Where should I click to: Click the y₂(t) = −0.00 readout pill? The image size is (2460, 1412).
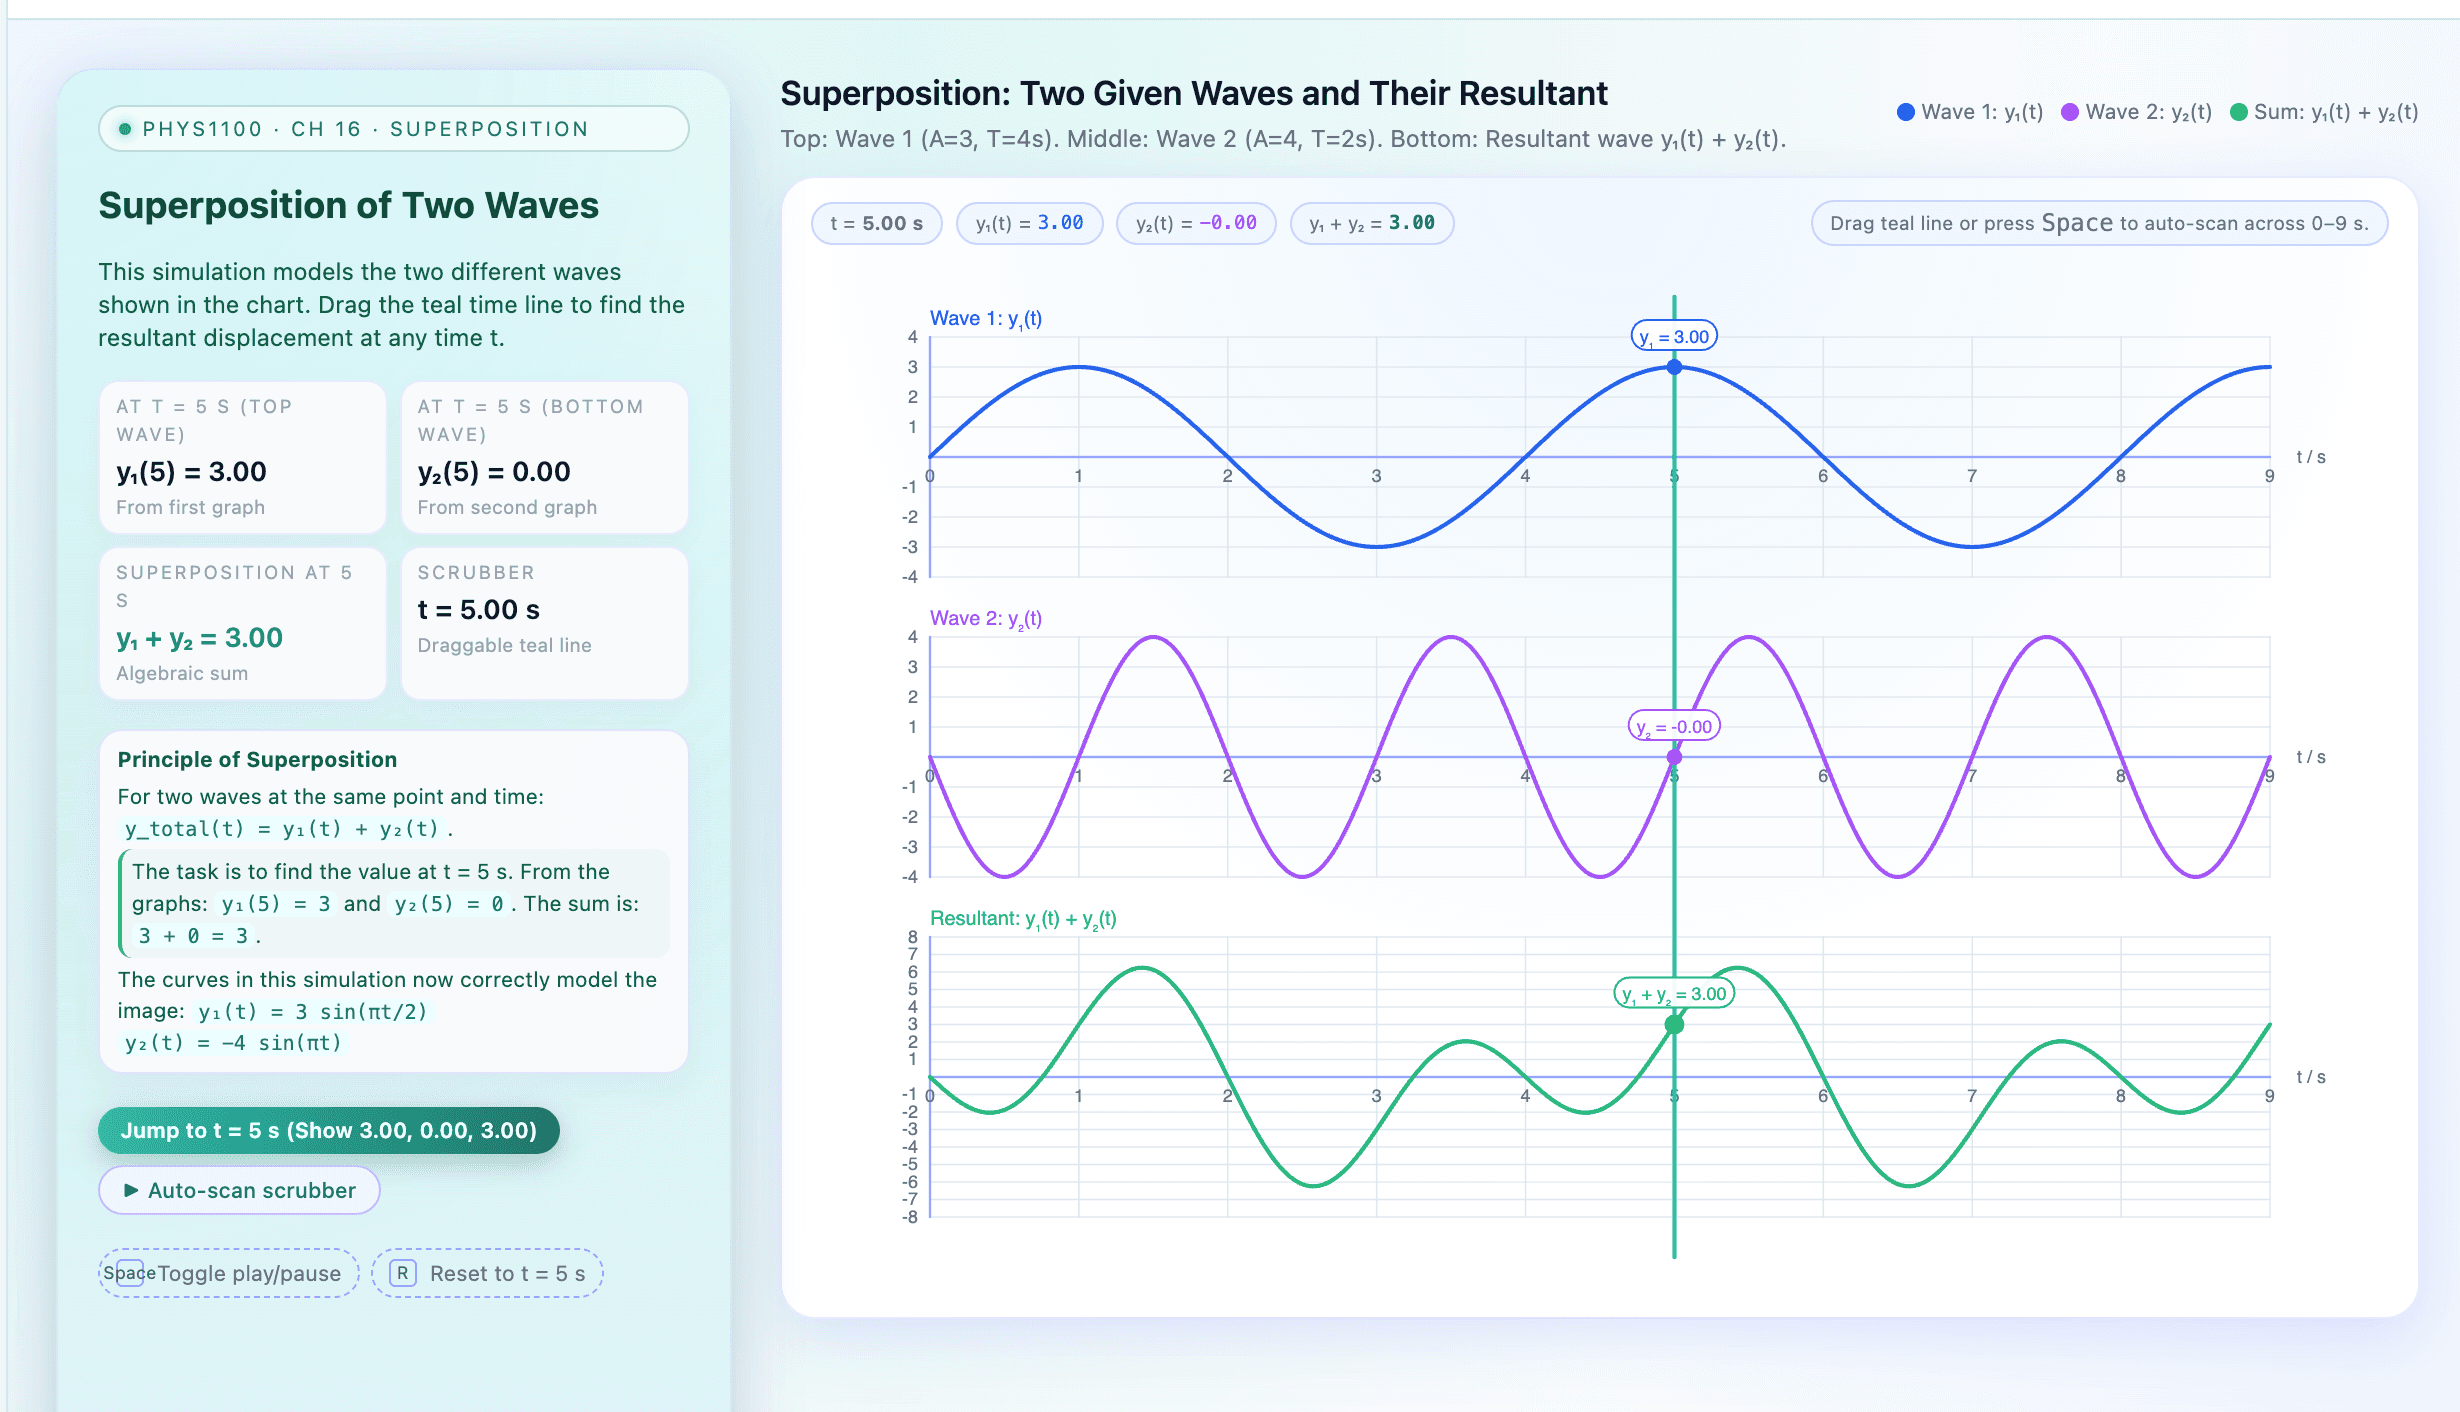coord(1196,223)
